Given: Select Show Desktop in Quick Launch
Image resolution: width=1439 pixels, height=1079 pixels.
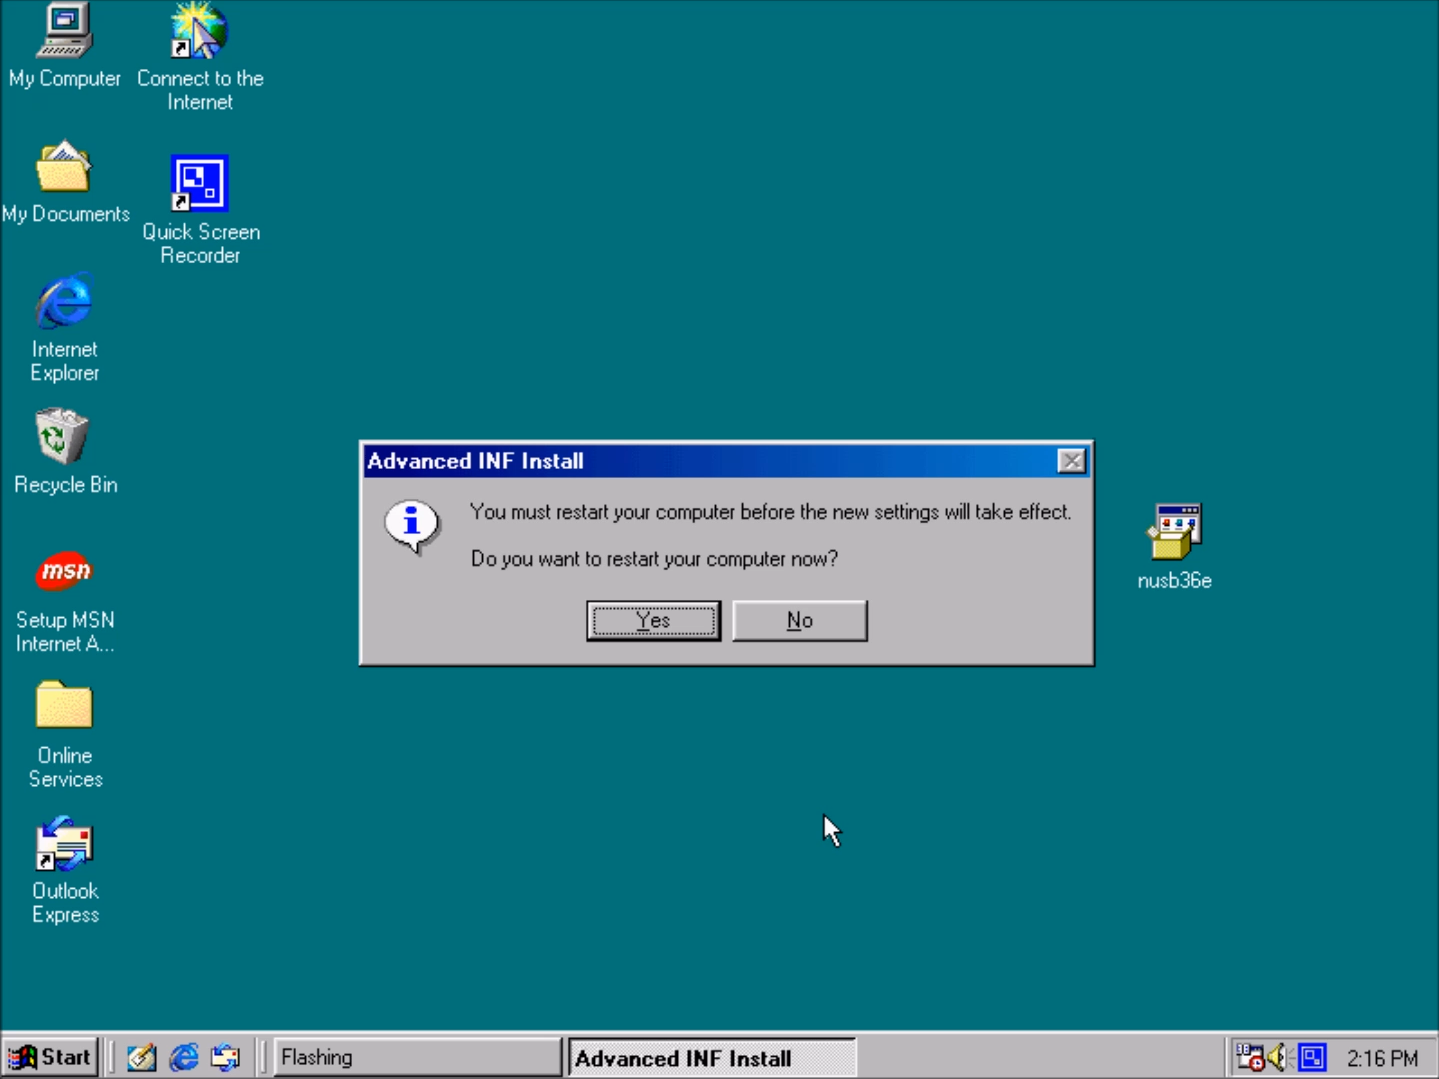Looking at the screenshot, I should pos(142,1057).
